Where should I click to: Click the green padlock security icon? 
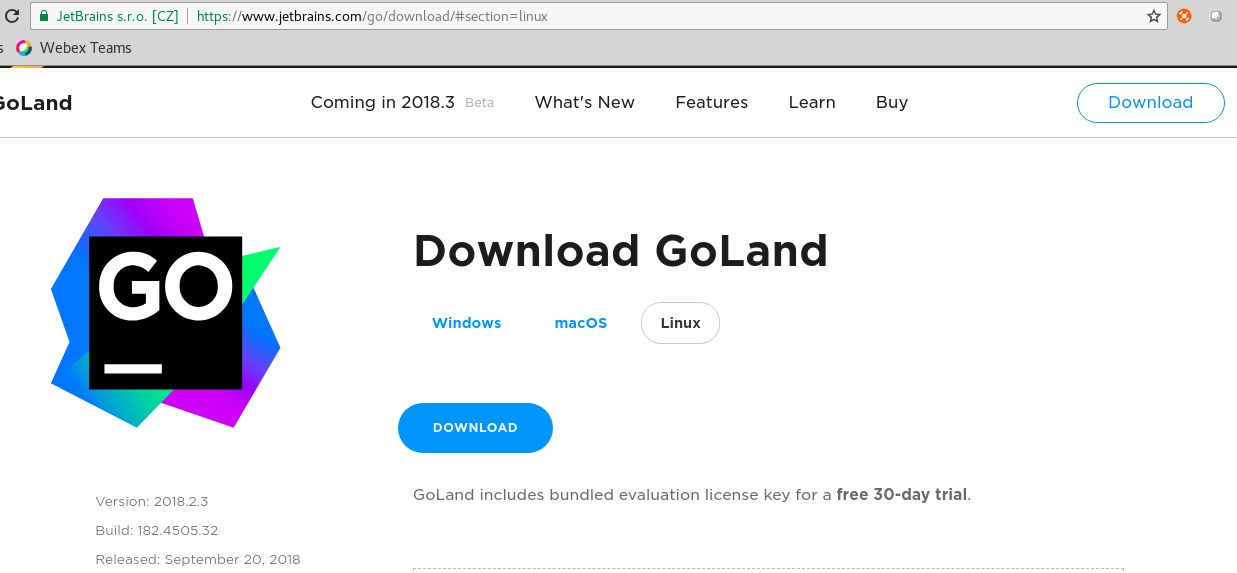pyautogui.click(x=44, y=16)
